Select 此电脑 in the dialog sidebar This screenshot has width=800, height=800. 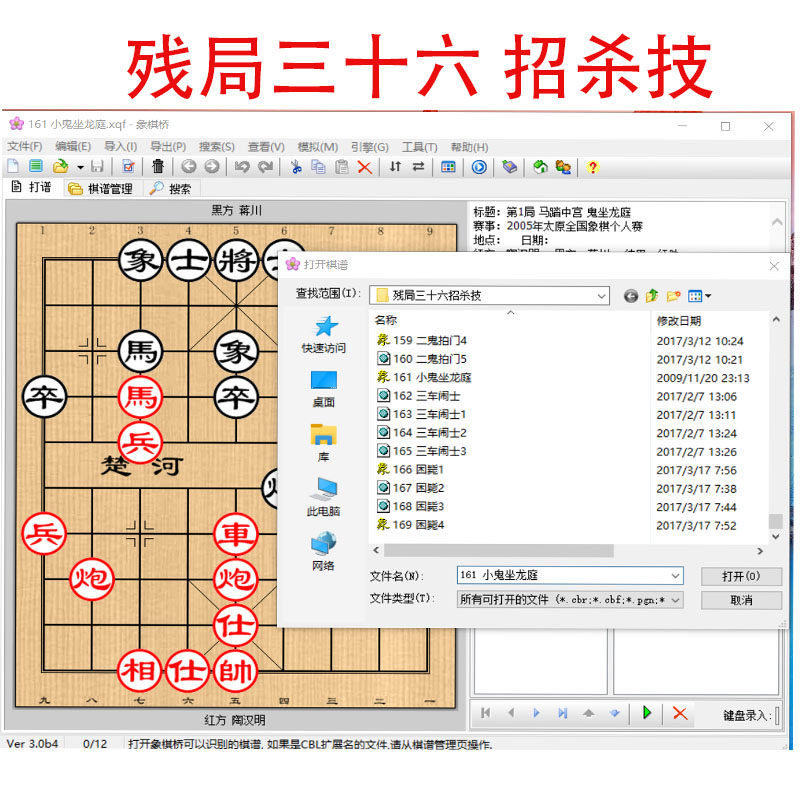(x=323, y=497)
